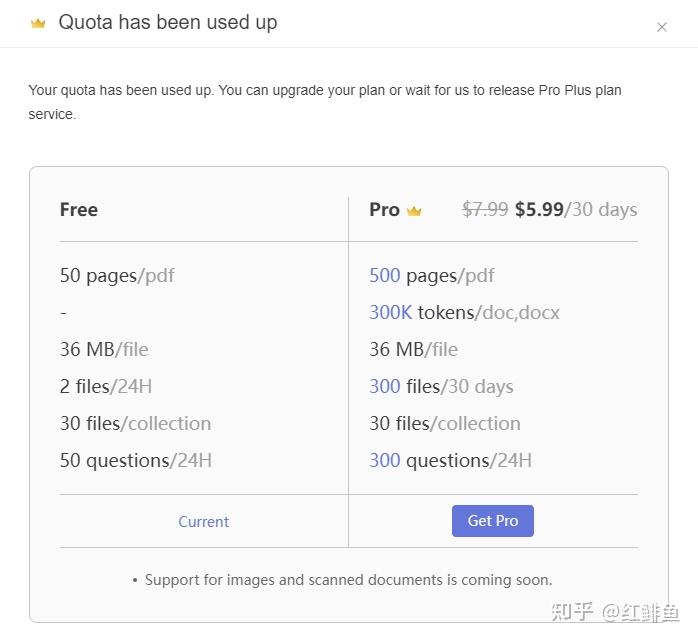
Task: Click the images and scanned documents note
Action: tap(343, 580)
